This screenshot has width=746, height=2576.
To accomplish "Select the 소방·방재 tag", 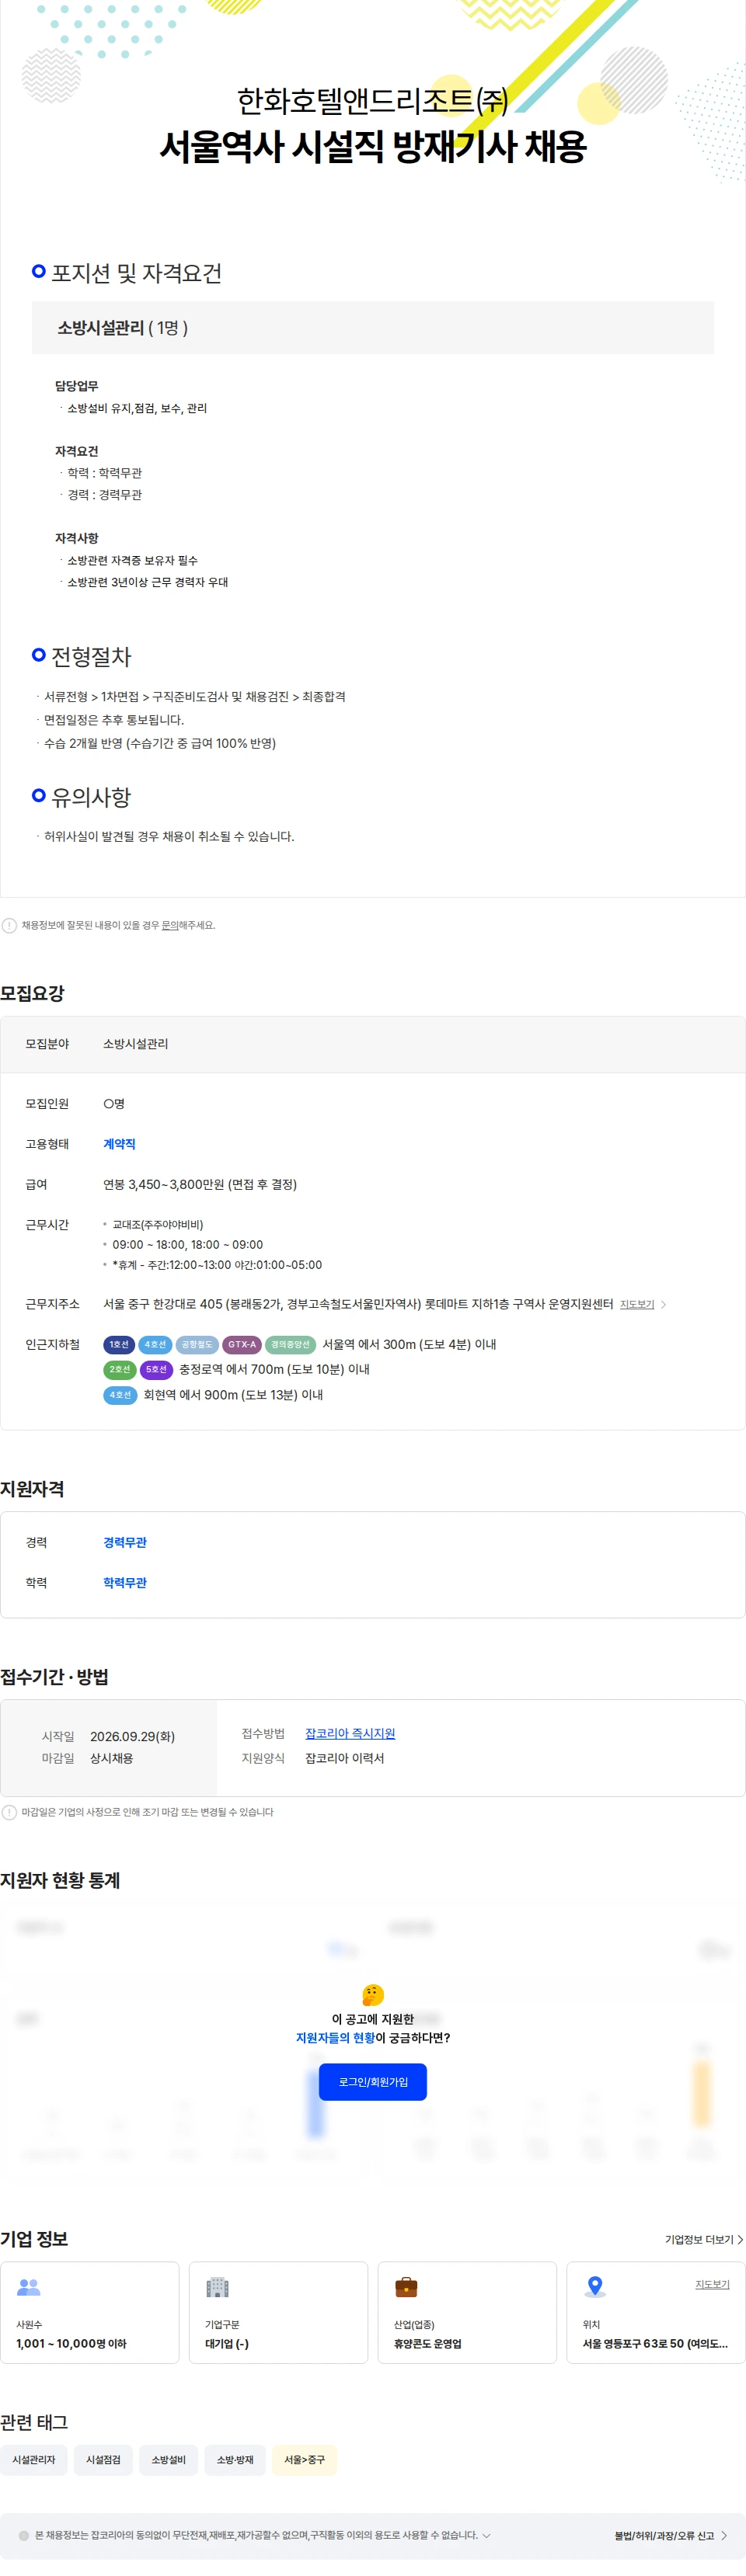I will [x=235, y=2459].
